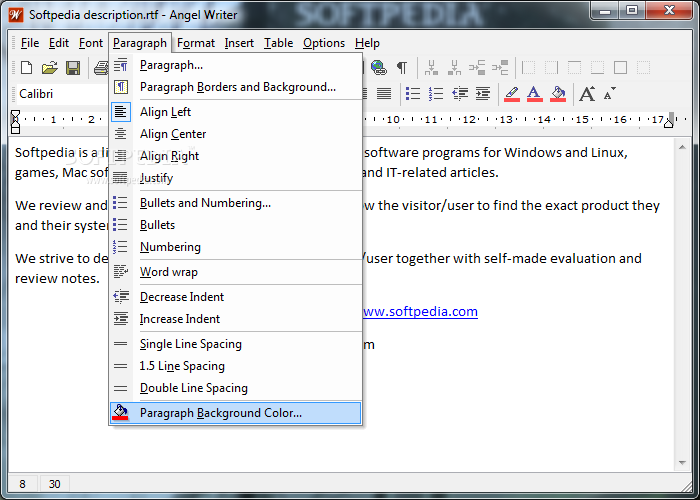
Task: Click the scrollbar up arrow
Action: click(682, 148)
